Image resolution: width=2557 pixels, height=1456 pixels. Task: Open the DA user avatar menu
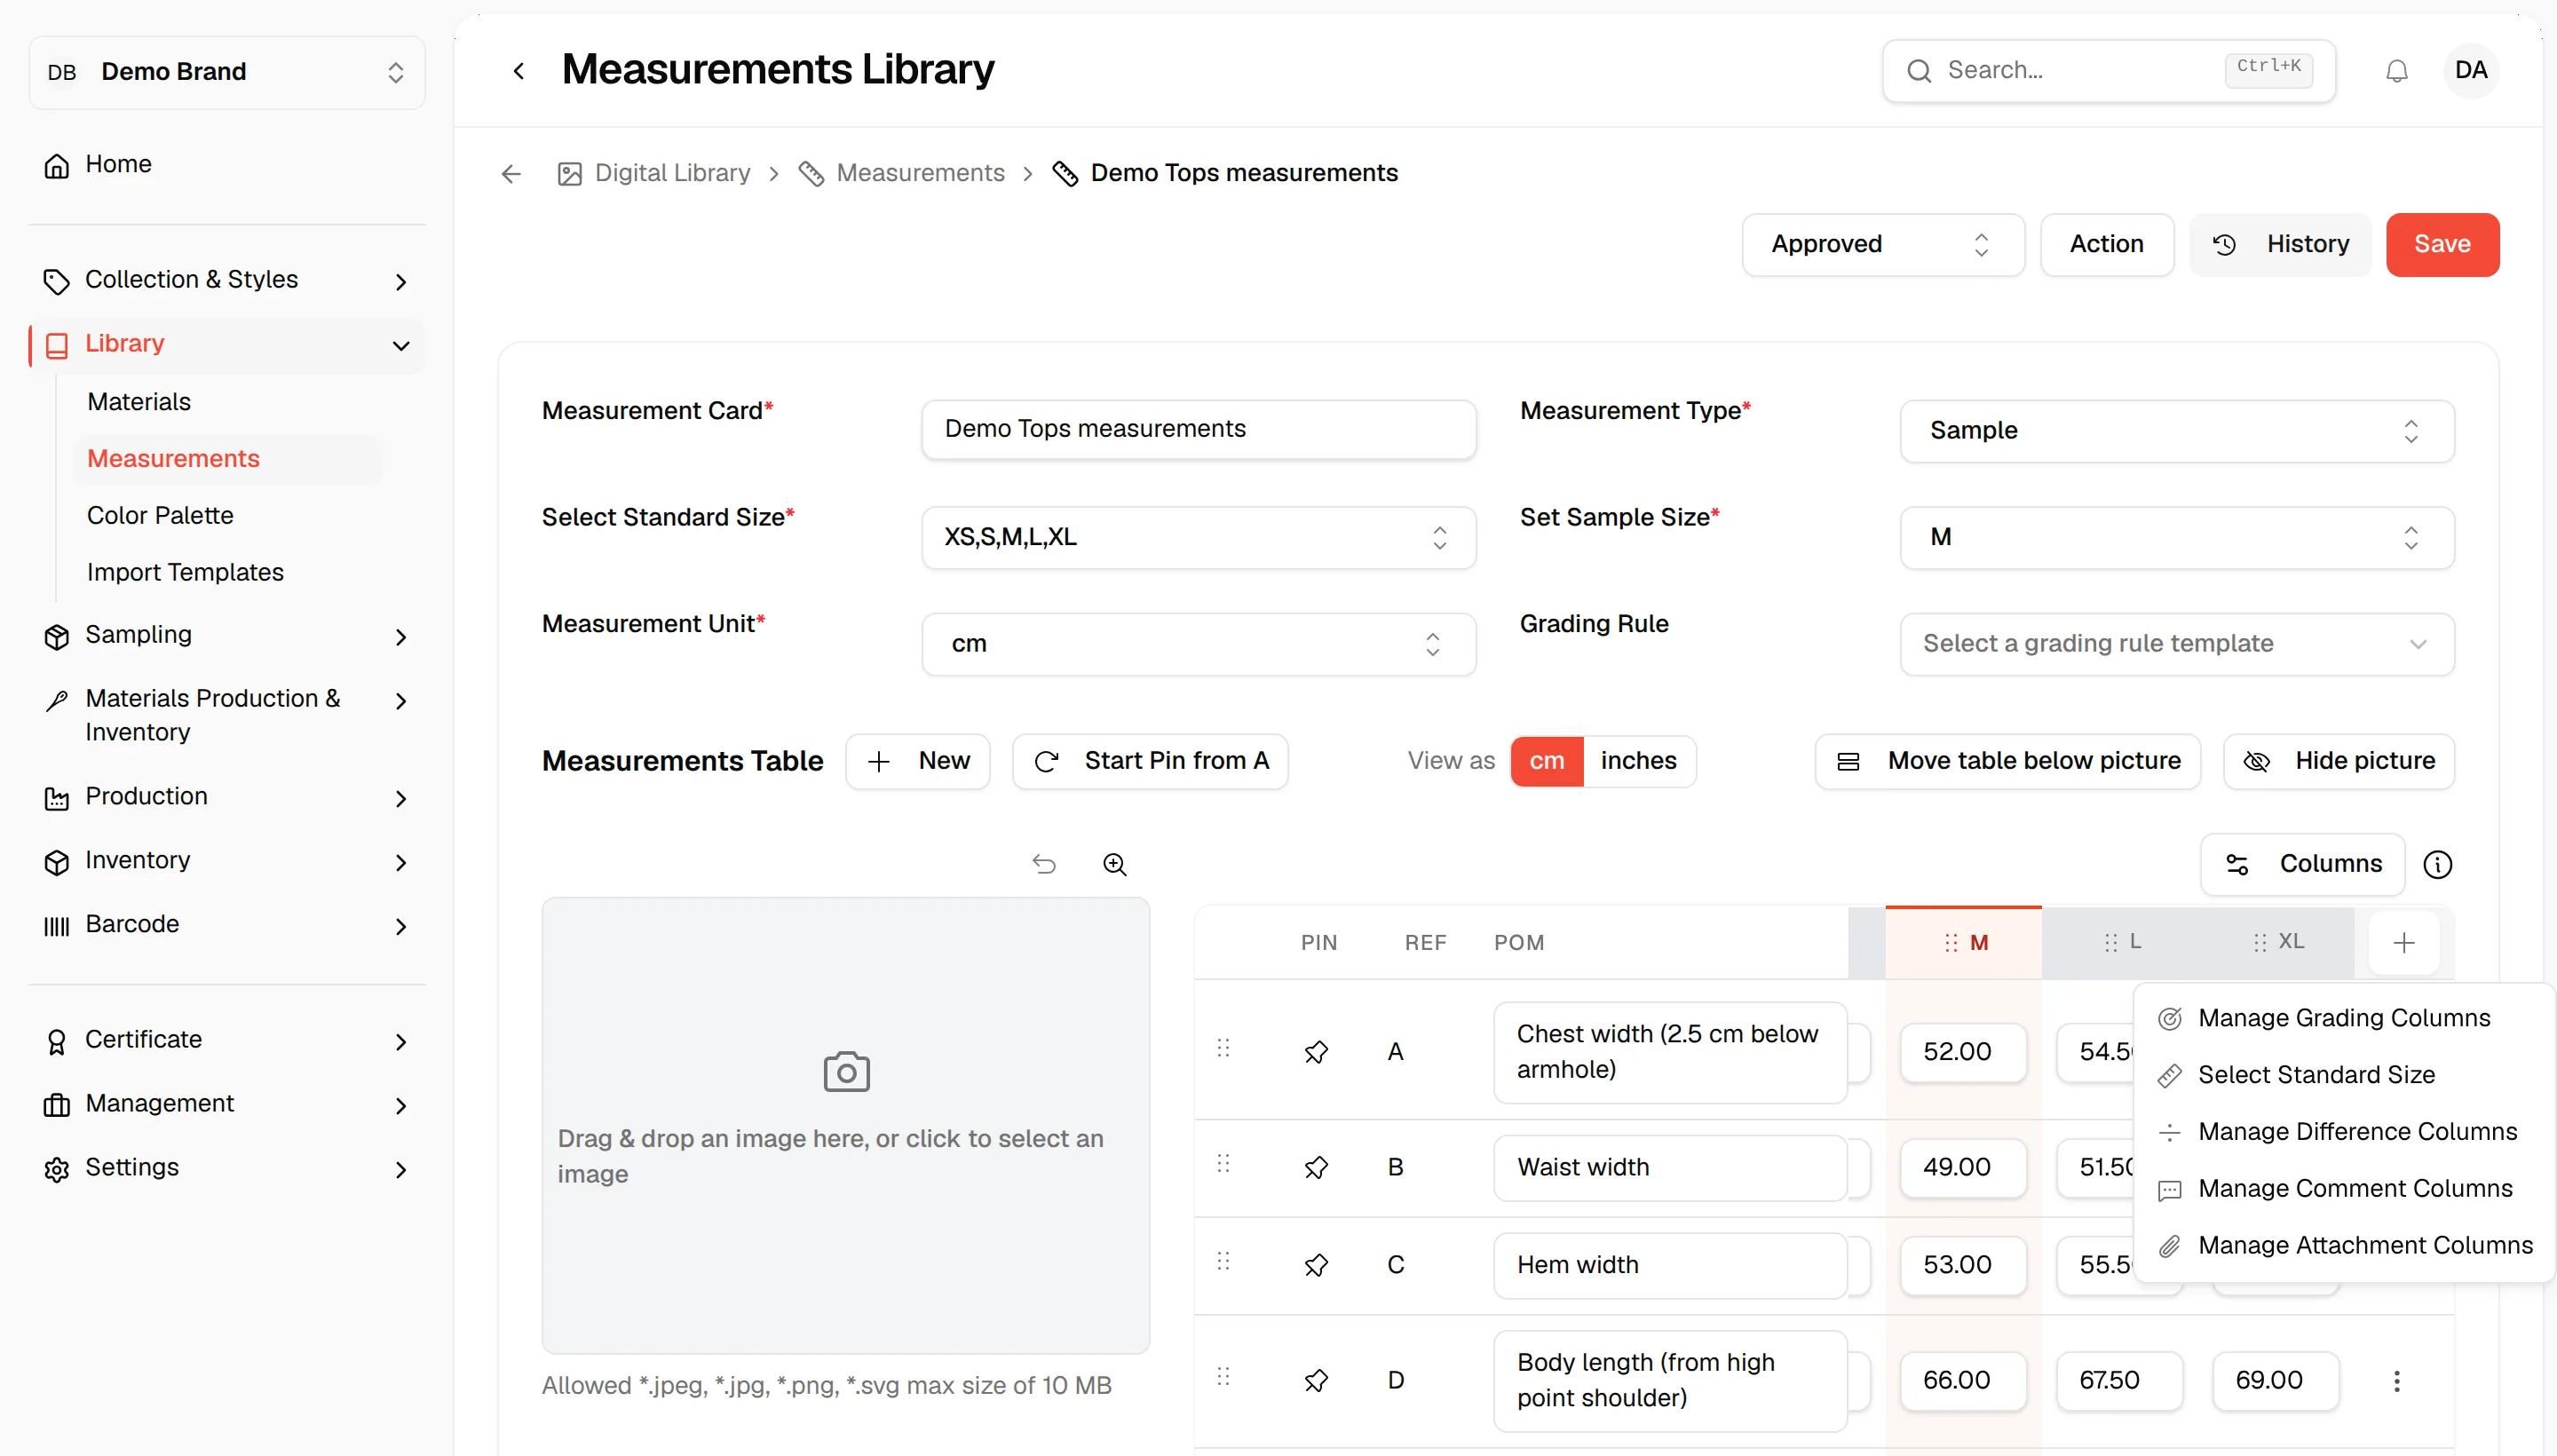2470,70
